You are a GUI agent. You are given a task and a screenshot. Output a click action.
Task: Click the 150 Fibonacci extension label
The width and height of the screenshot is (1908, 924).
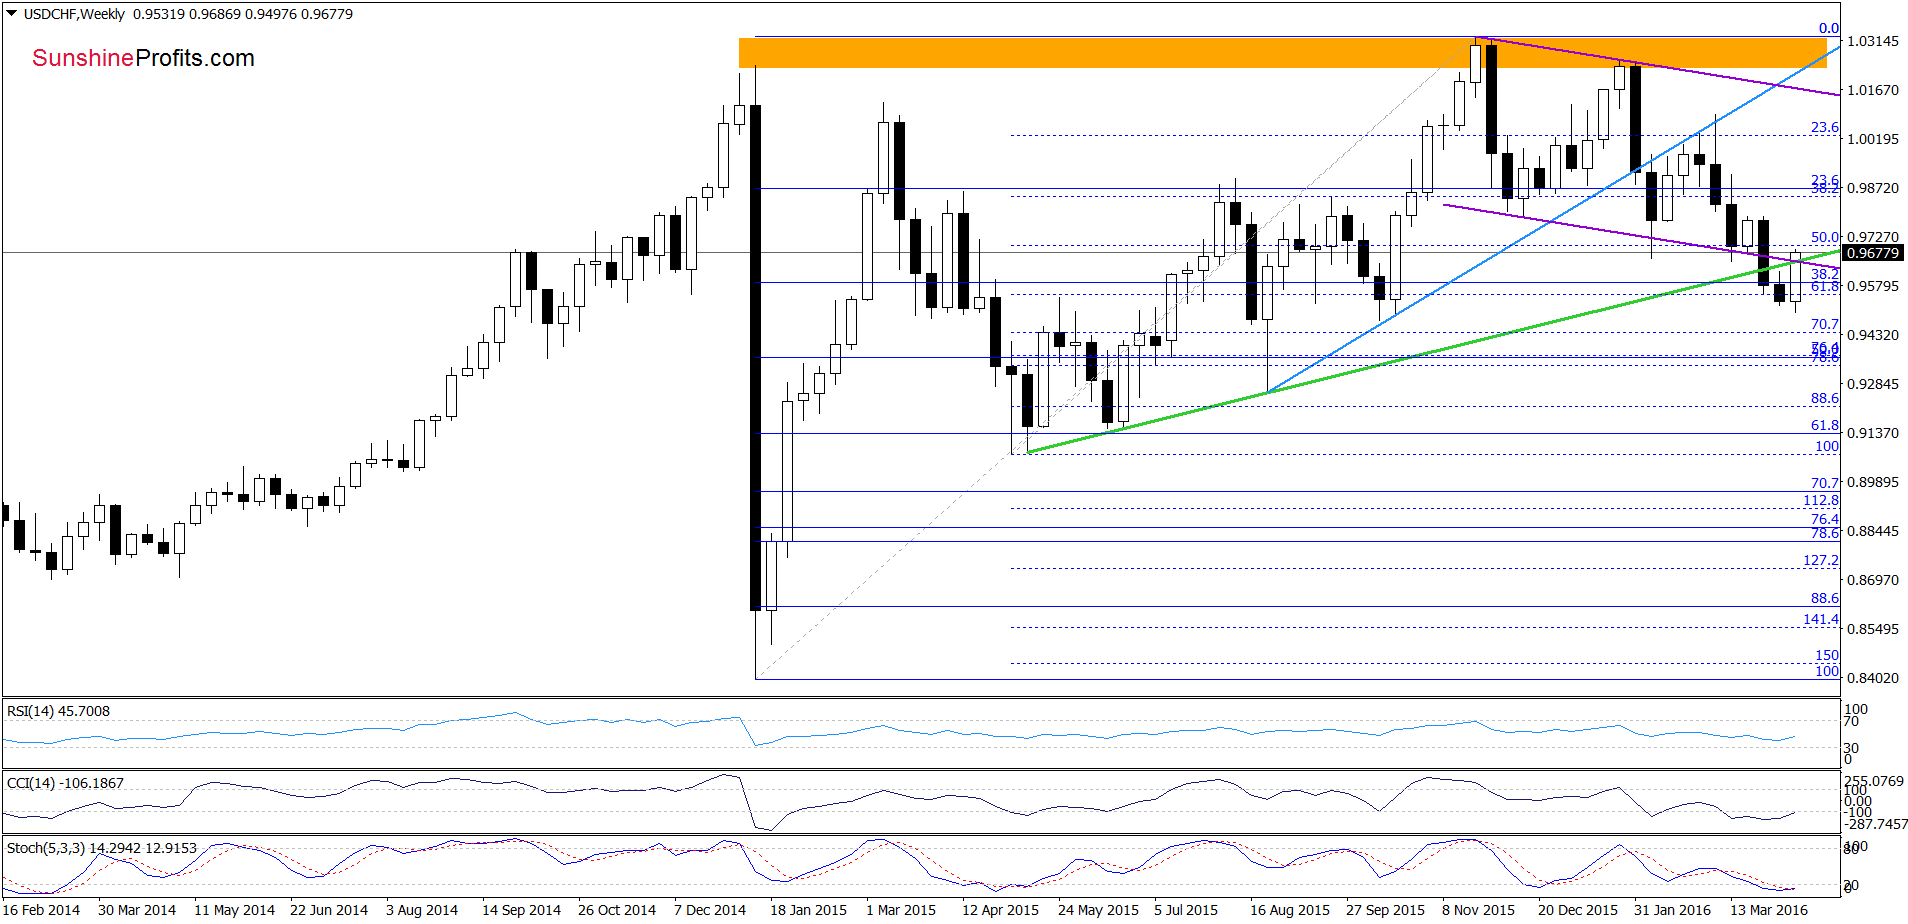pos(1827,655)
